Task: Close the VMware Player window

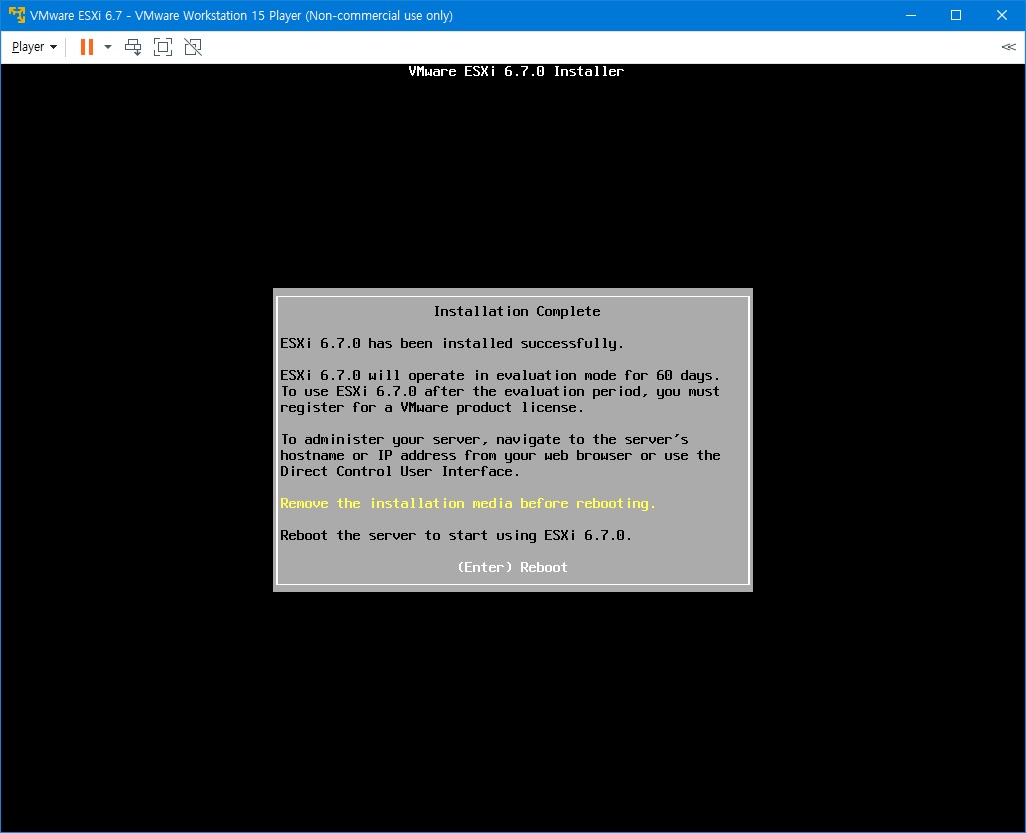Action: [x=1002, y=15]
